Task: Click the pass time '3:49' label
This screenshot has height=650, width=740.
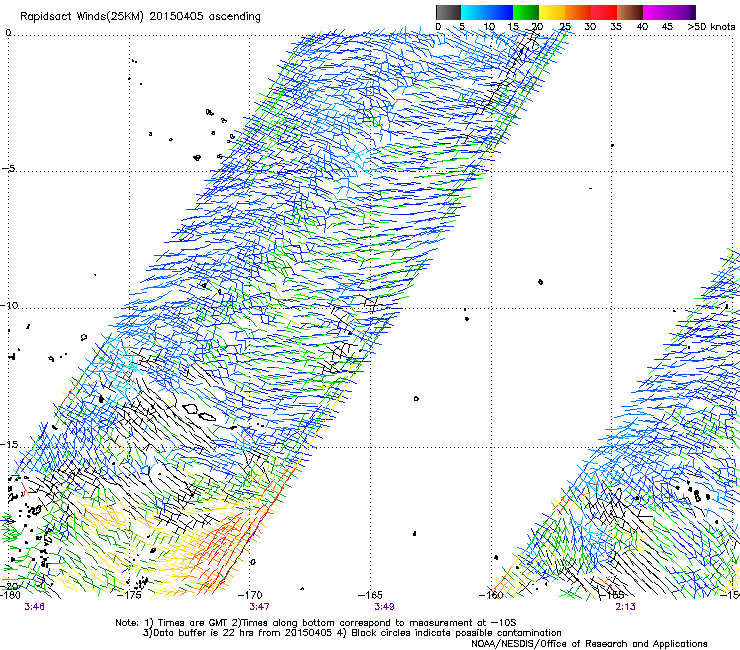Action: 384,607
